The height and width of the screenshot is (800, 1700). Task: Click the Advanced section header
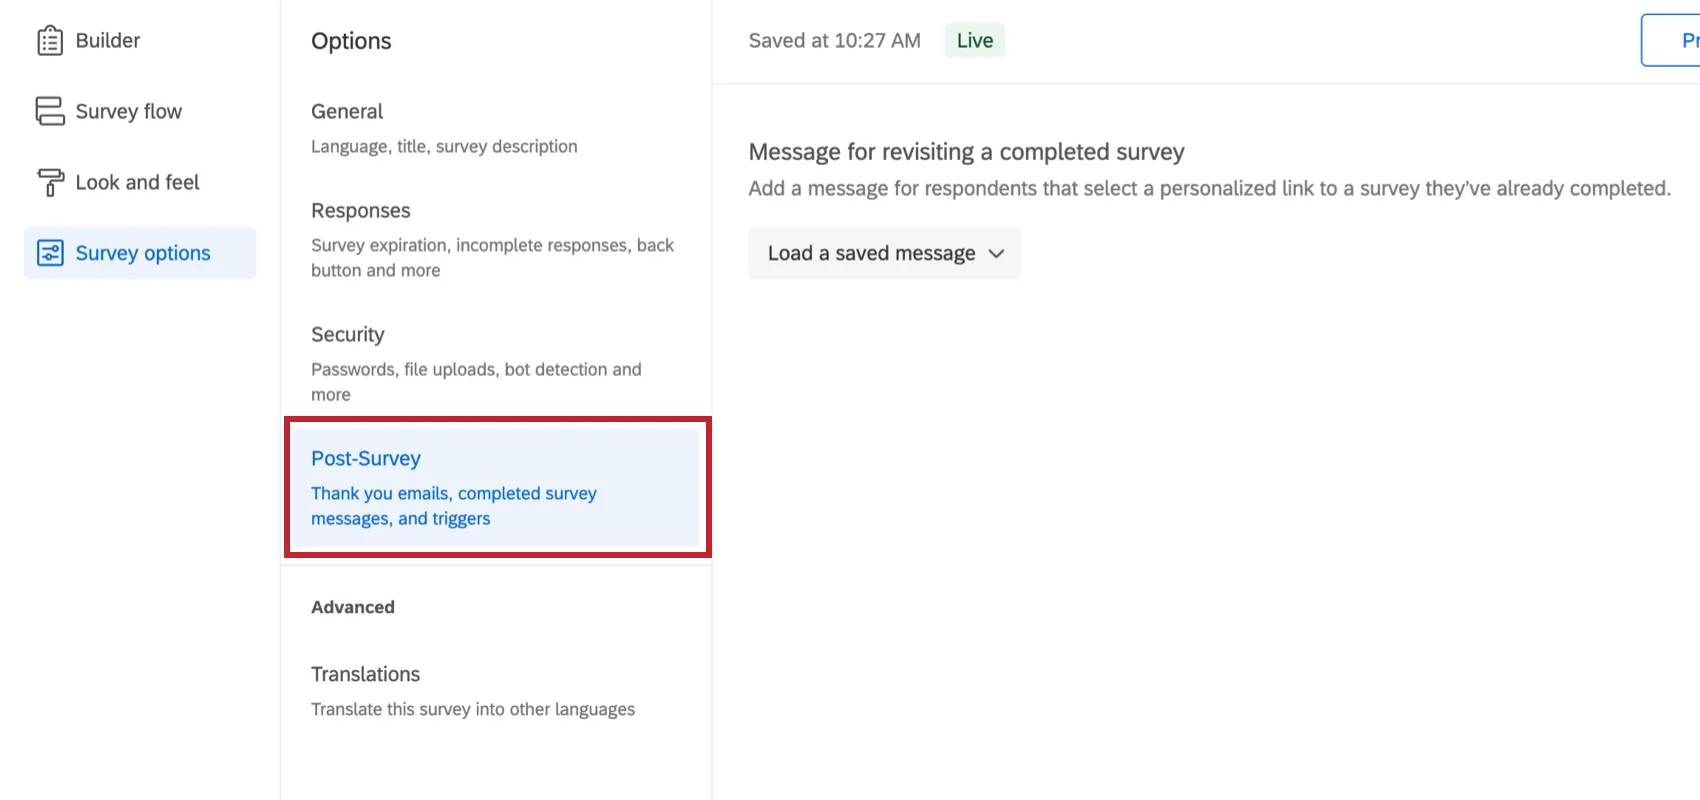pyautogui.click(x=353, y=607)
